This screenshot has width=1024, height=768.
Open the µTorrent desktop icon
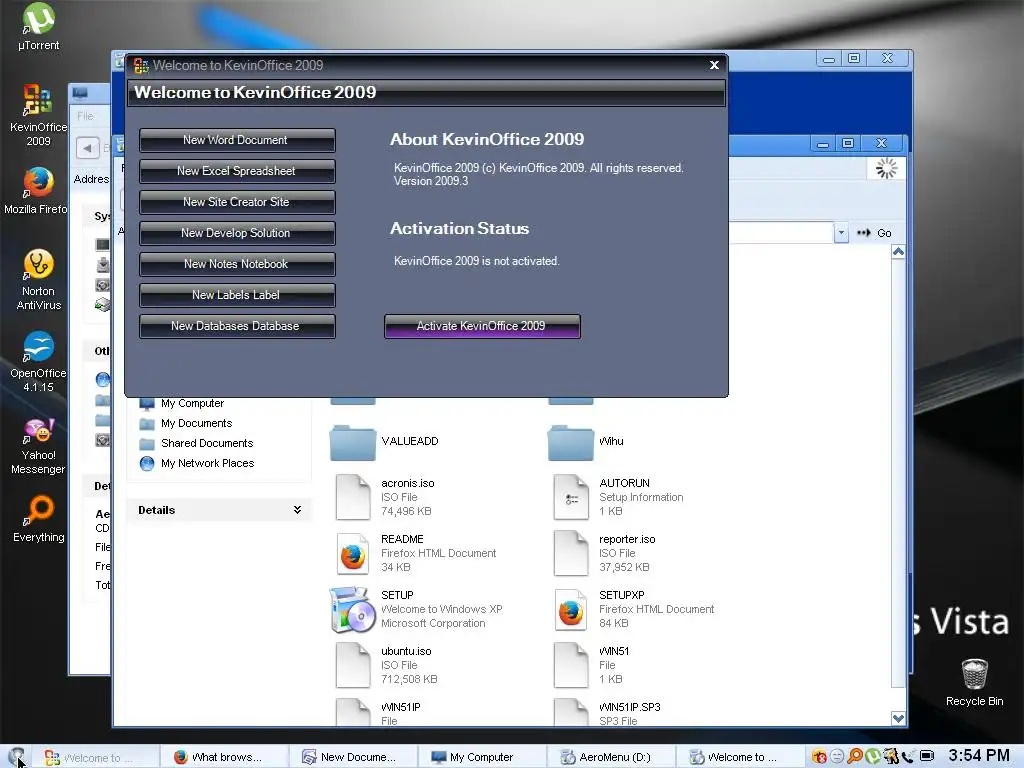pyautogui.click(x=39, y=26)
